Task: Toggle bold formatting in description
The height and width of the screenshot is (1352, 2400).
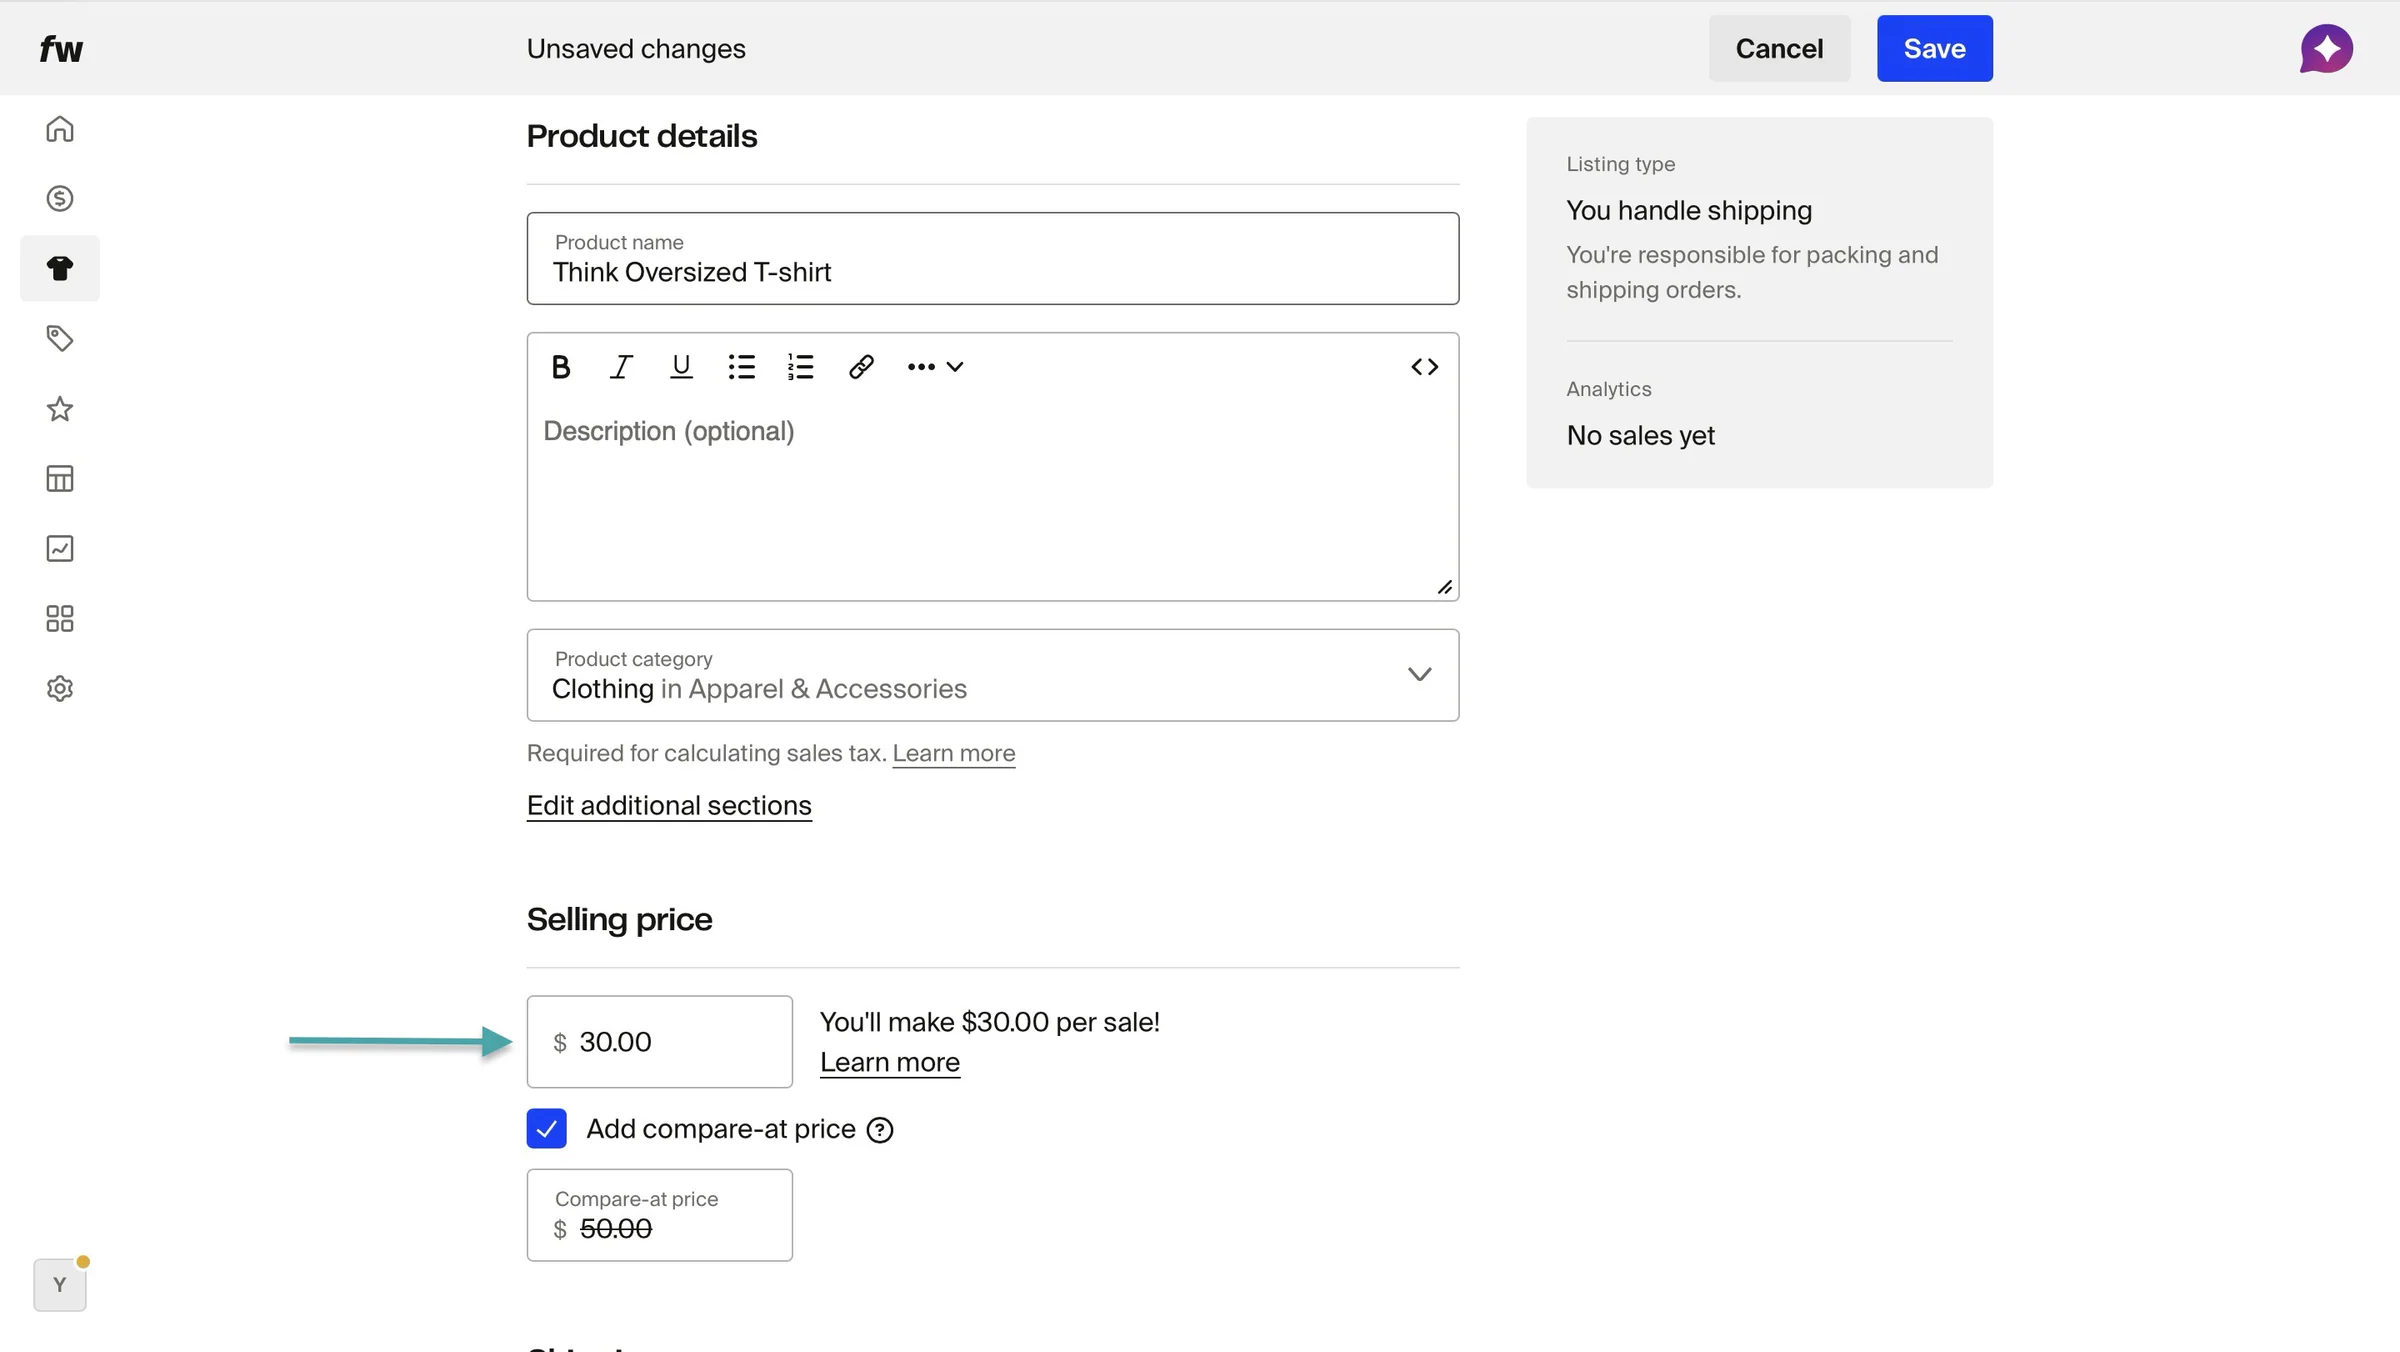Action: [x=561, y=367]
